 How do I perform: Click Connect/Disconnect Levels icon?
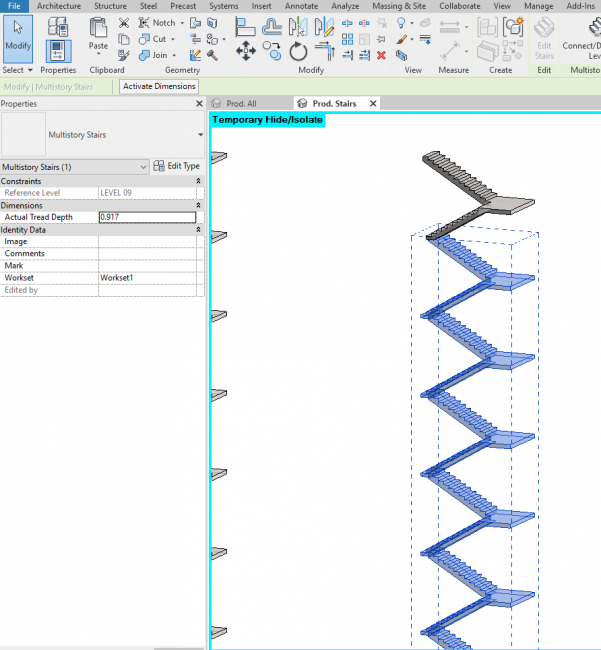pyautogui.click(x=582, y=37)
